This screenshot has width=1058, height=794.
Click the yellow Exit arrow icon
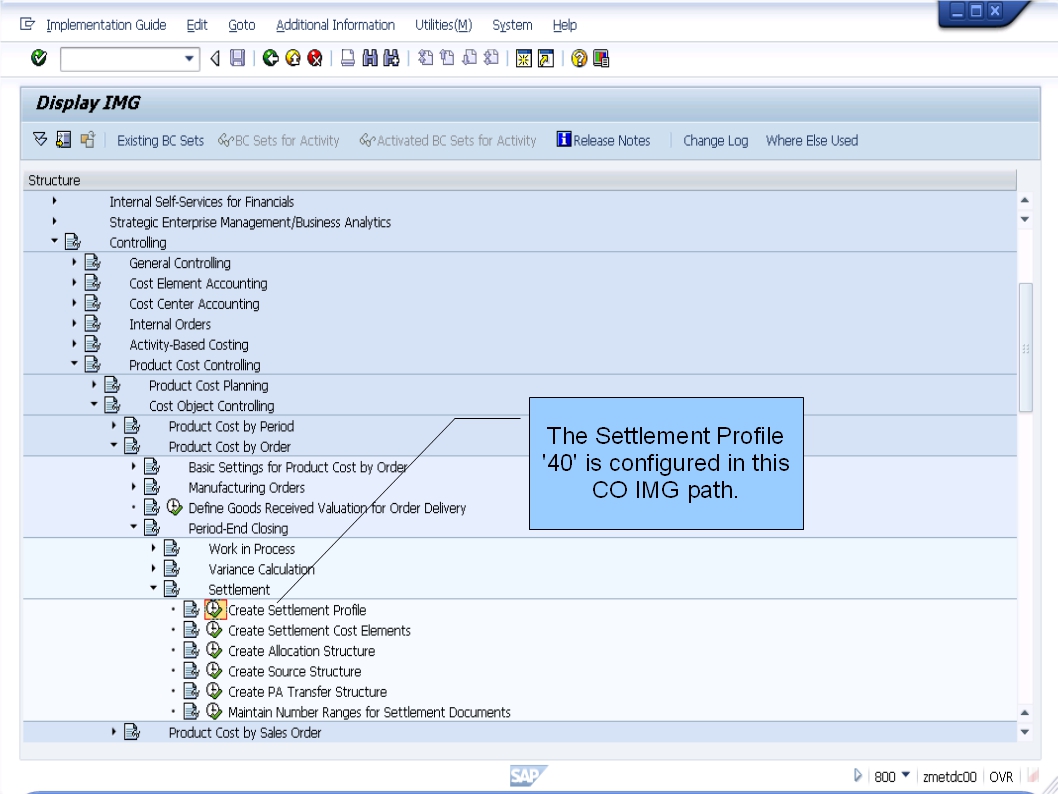click(293, 59)
